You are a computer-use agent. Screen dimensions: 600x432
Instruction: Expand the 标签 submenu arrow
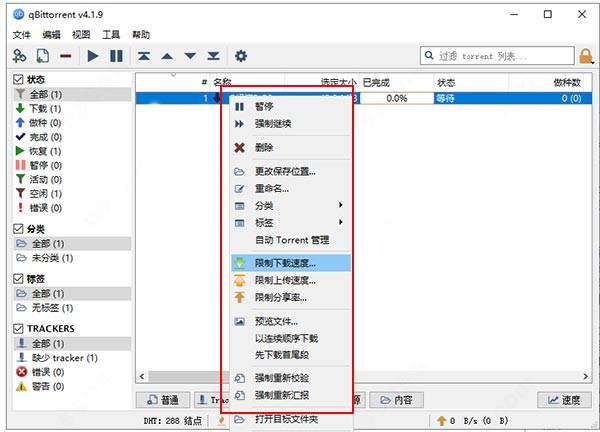(x=341, y=222)
